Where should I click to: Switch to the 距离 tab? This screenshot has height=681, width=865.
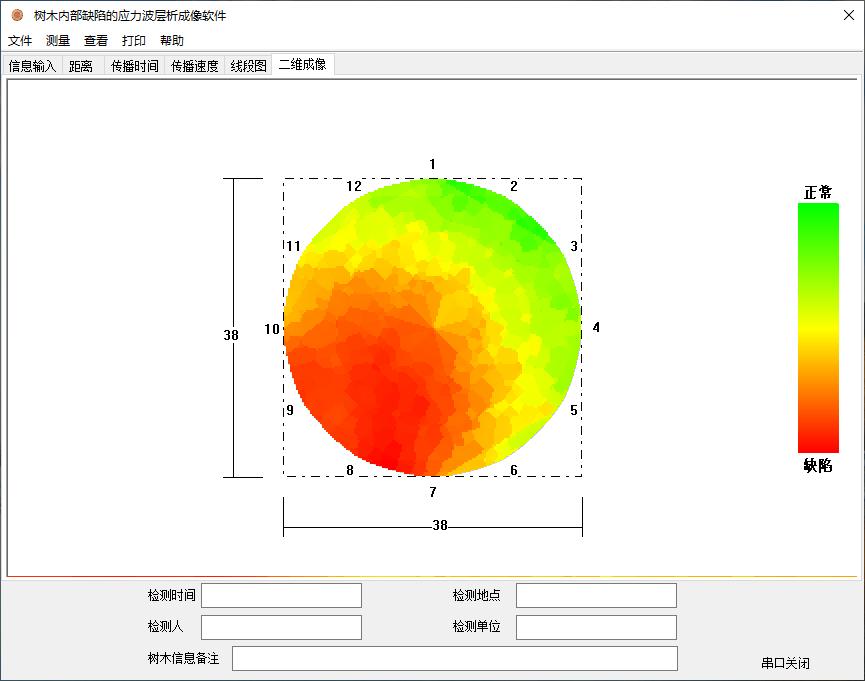point(81,66)
